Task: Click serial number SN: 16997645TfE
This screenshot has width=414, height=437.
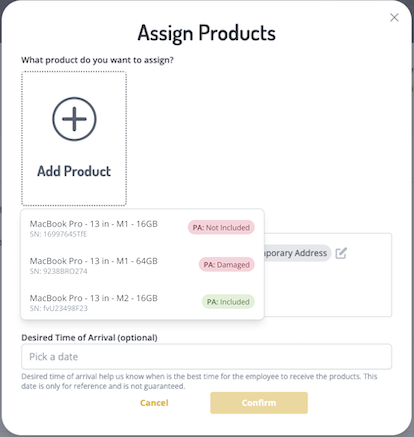Action: 58,234
